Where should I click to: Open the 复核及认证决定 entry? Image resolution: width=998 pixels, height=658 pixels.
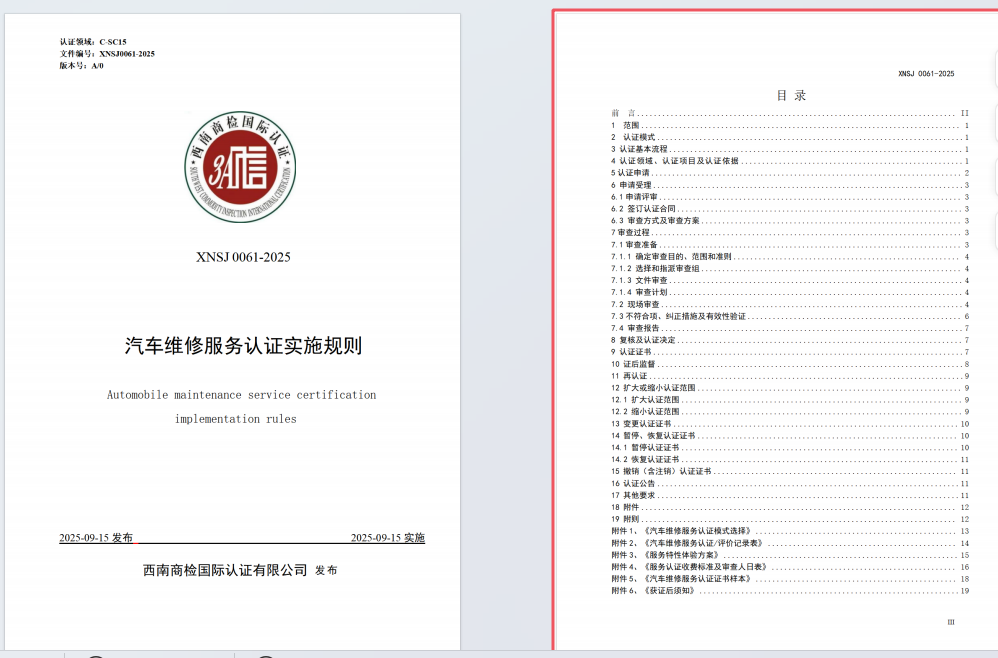647,340
